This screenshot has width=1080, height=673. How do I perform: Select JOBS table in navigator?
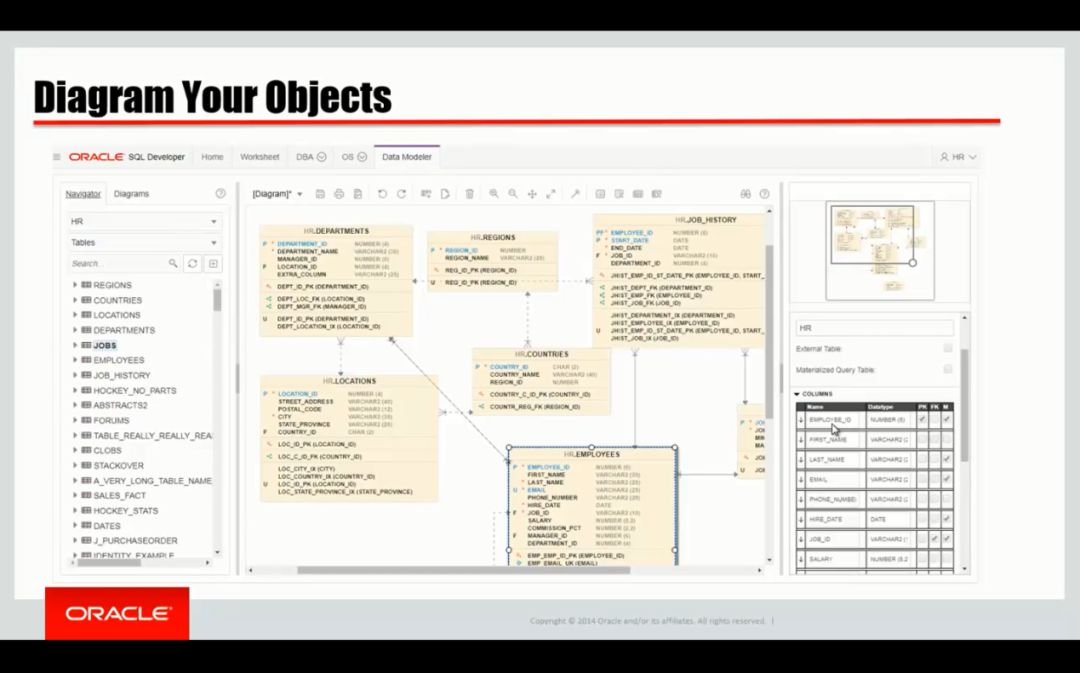[x=105, y=345]
